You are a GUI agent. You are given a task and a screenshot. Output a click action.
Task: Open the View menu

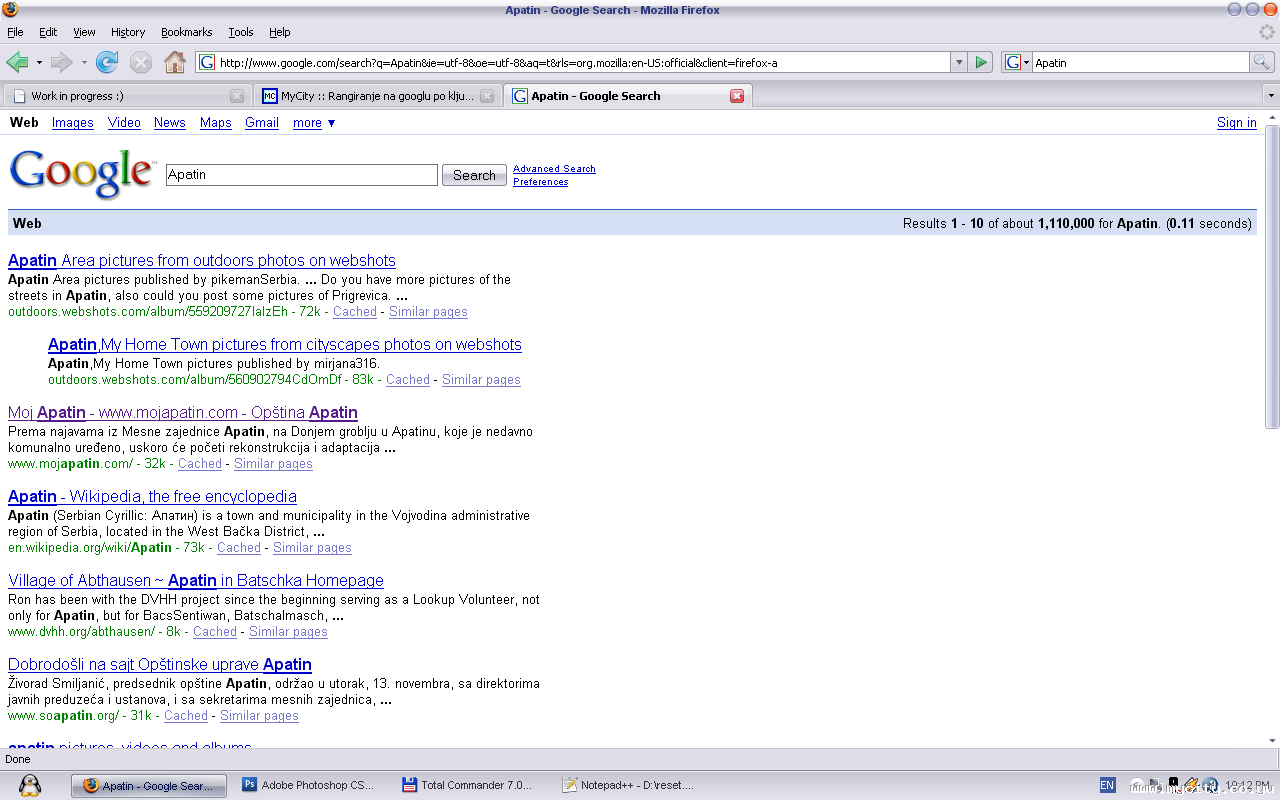[x=84, y=32]
